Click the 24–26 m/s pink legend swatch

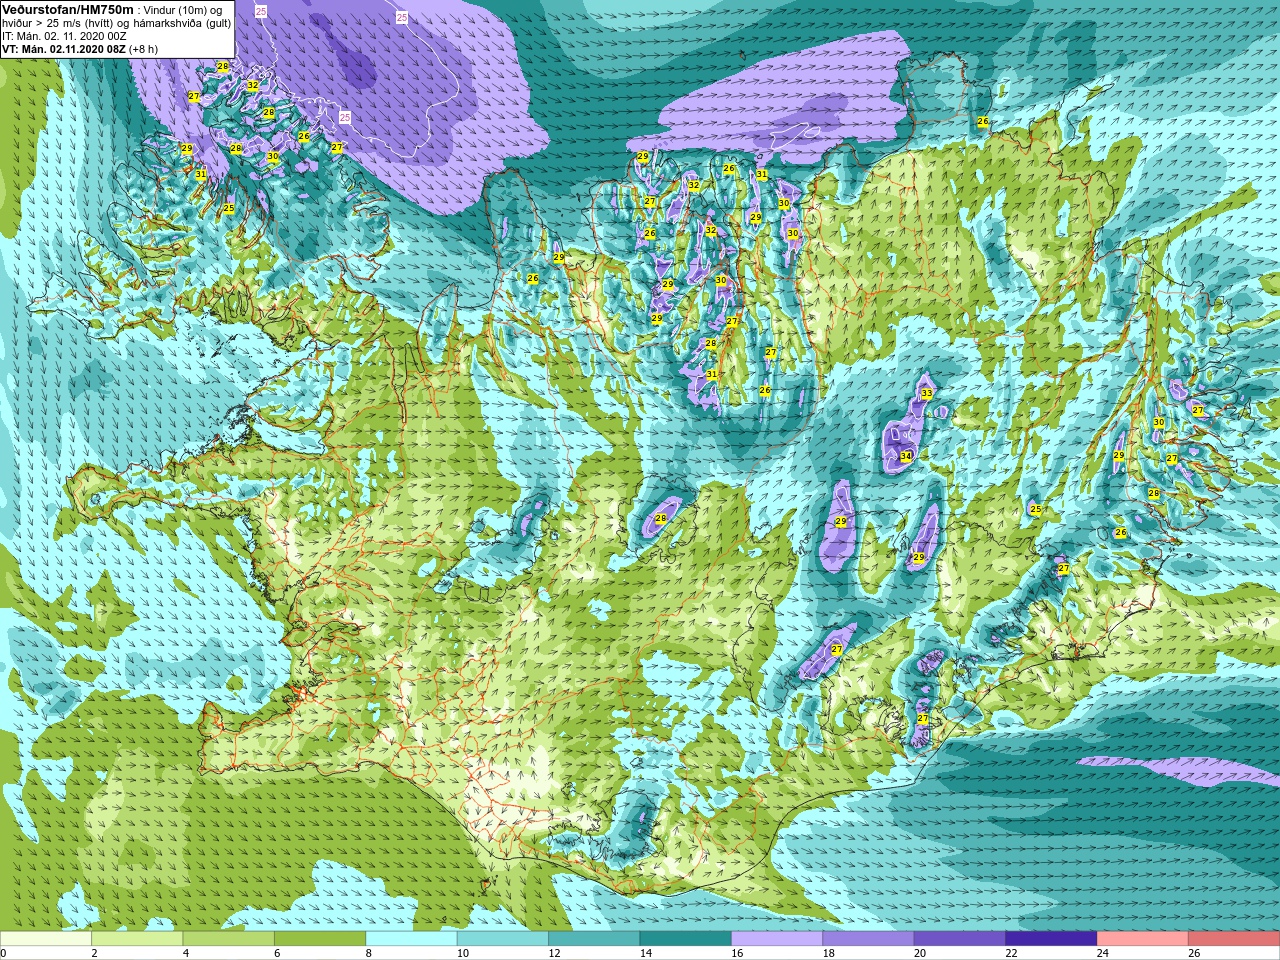click(x=1143, y=938)
